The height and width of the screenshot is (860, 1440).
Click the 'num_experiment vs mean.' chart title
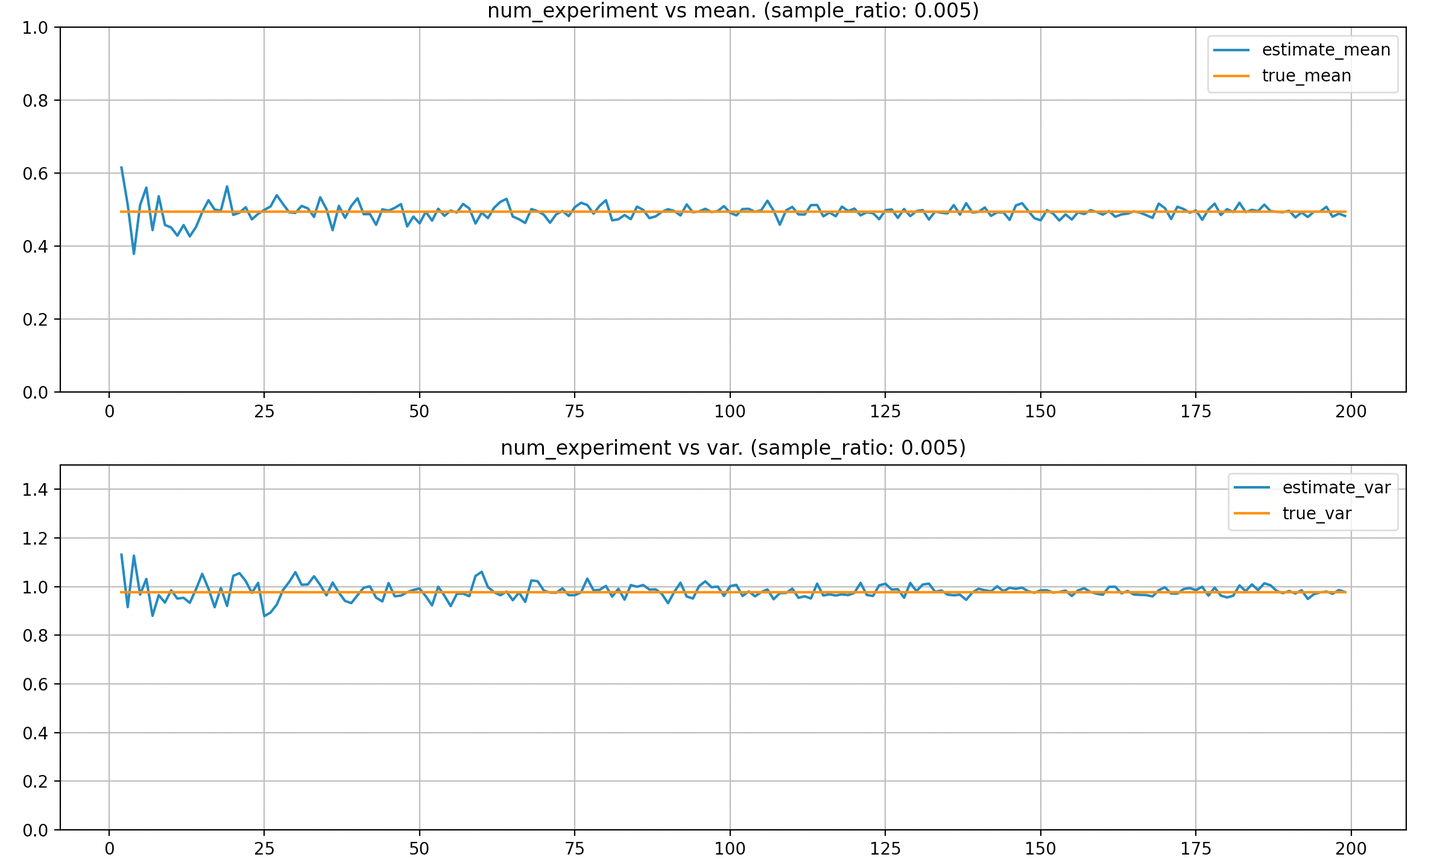(x=732, y=11)
